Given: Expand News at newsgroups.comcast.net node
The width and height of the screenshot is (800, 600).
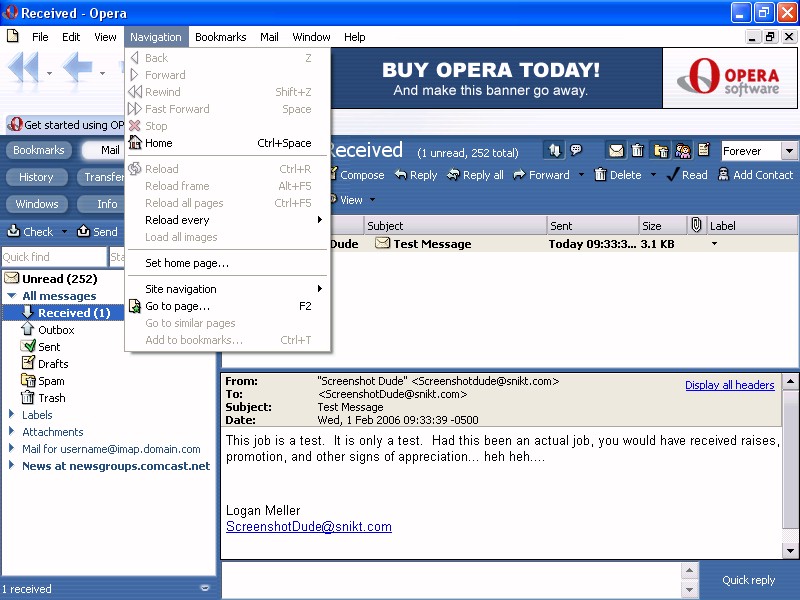Looking at the screenshot, I should click(11, 465).
